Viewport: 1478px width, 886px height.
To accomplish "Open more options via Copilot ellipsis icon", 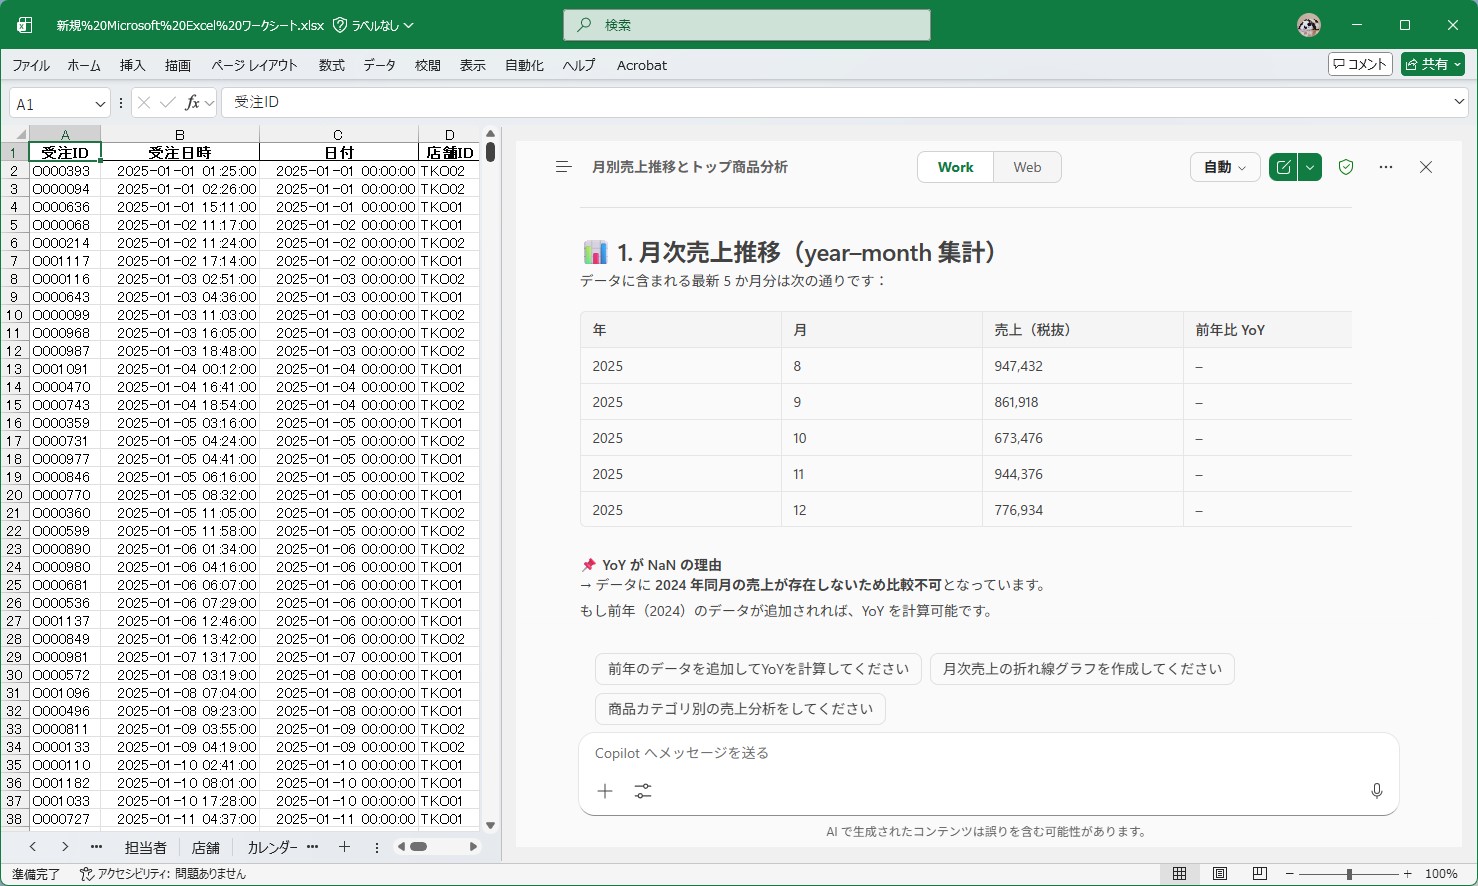I will pos(1385,167).
